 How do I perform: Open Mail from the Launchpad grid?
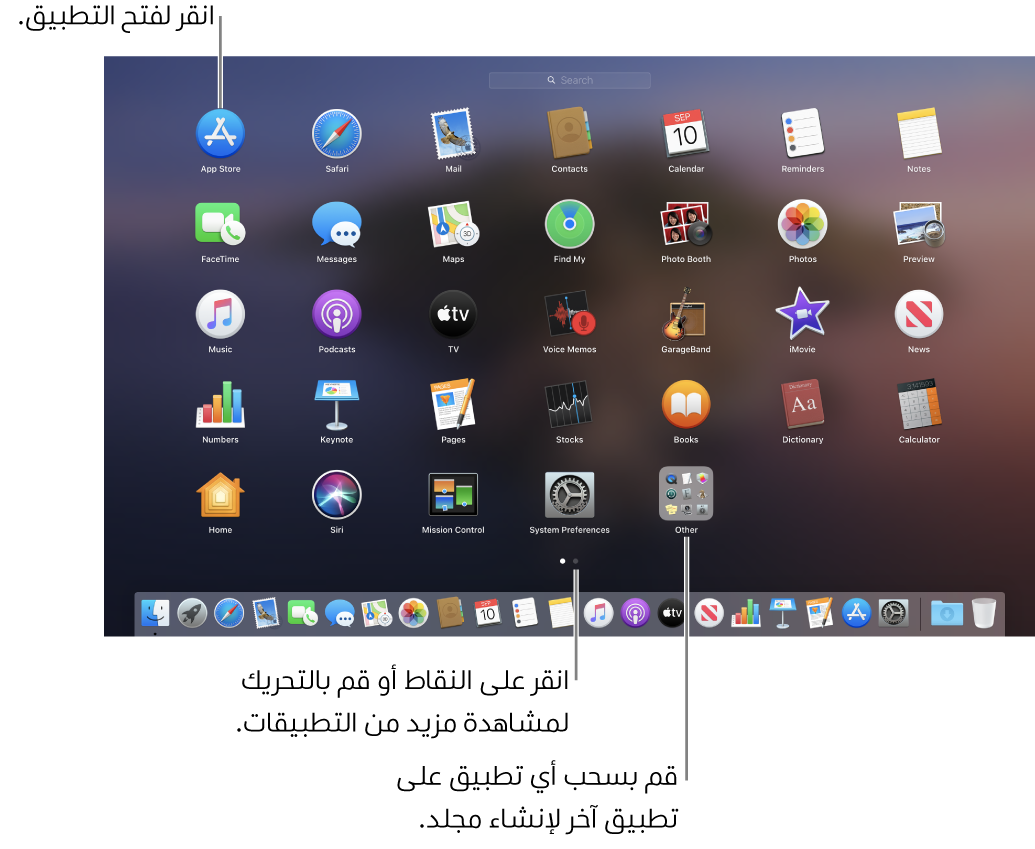(x=453, y=133)
